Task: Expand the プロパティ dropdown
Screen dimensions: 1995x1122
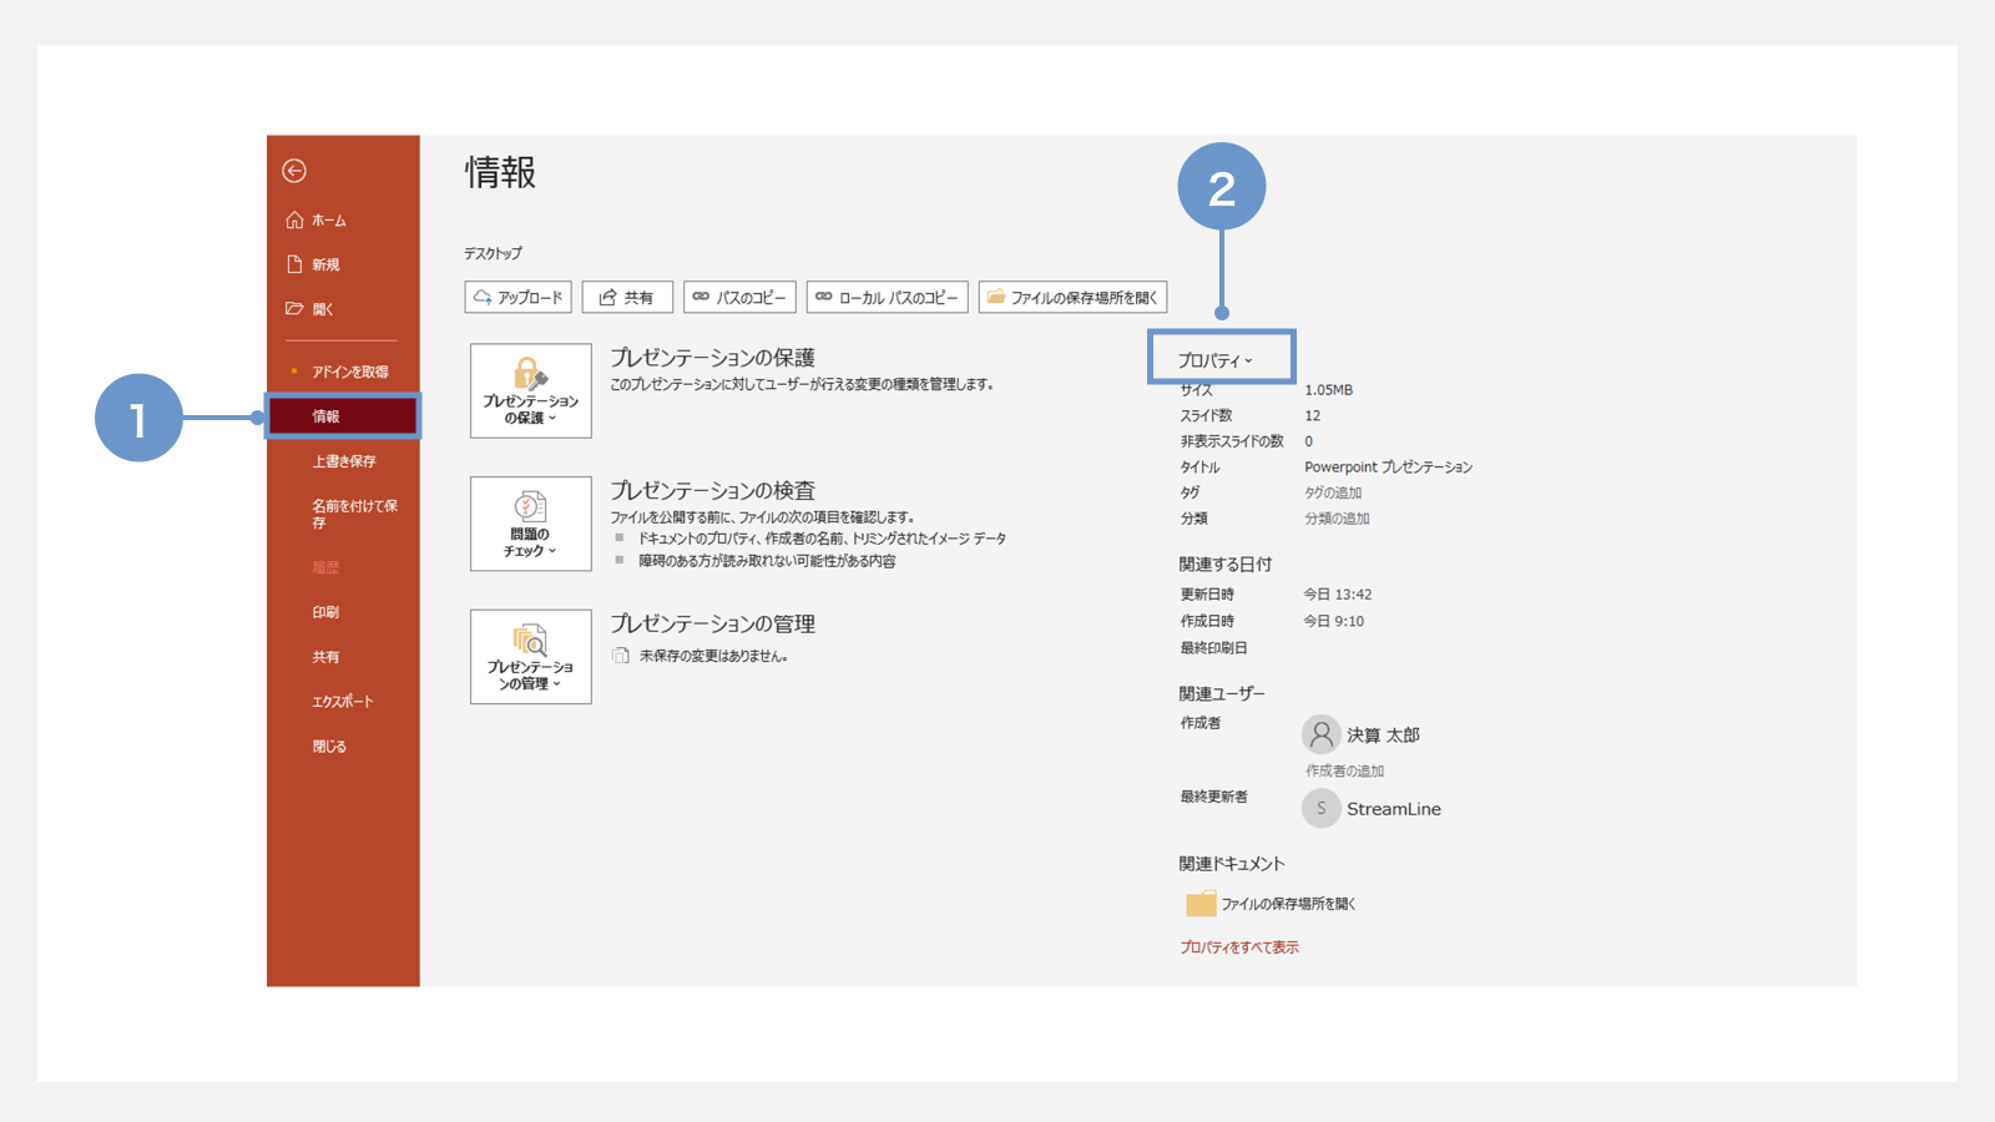Action: click(1215, 360)
